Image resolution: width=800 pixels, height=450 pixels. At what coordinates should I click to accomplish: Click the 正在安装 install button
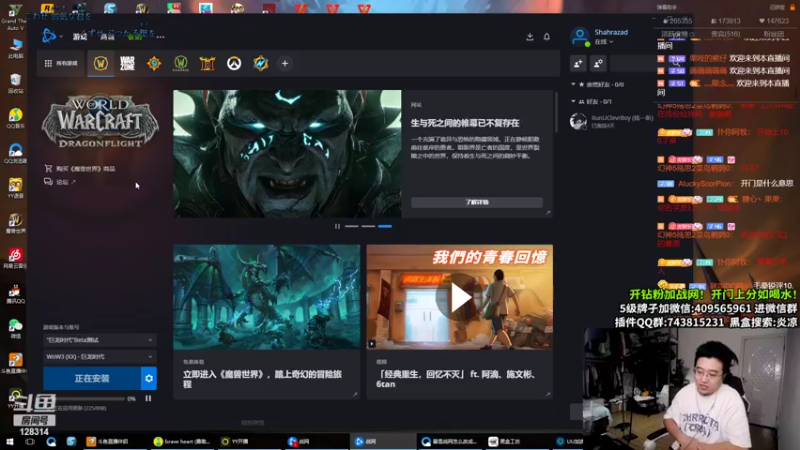point(92,378)
